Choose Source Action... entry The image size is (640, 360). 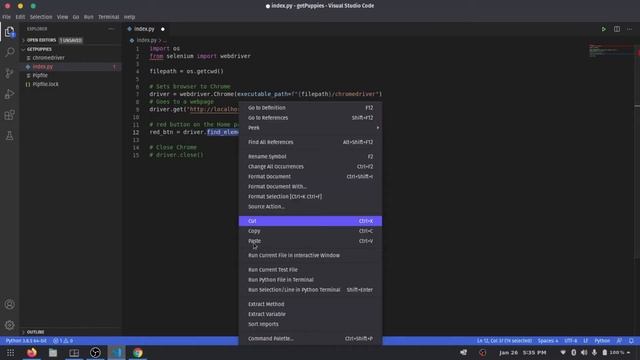coord(310,207)
